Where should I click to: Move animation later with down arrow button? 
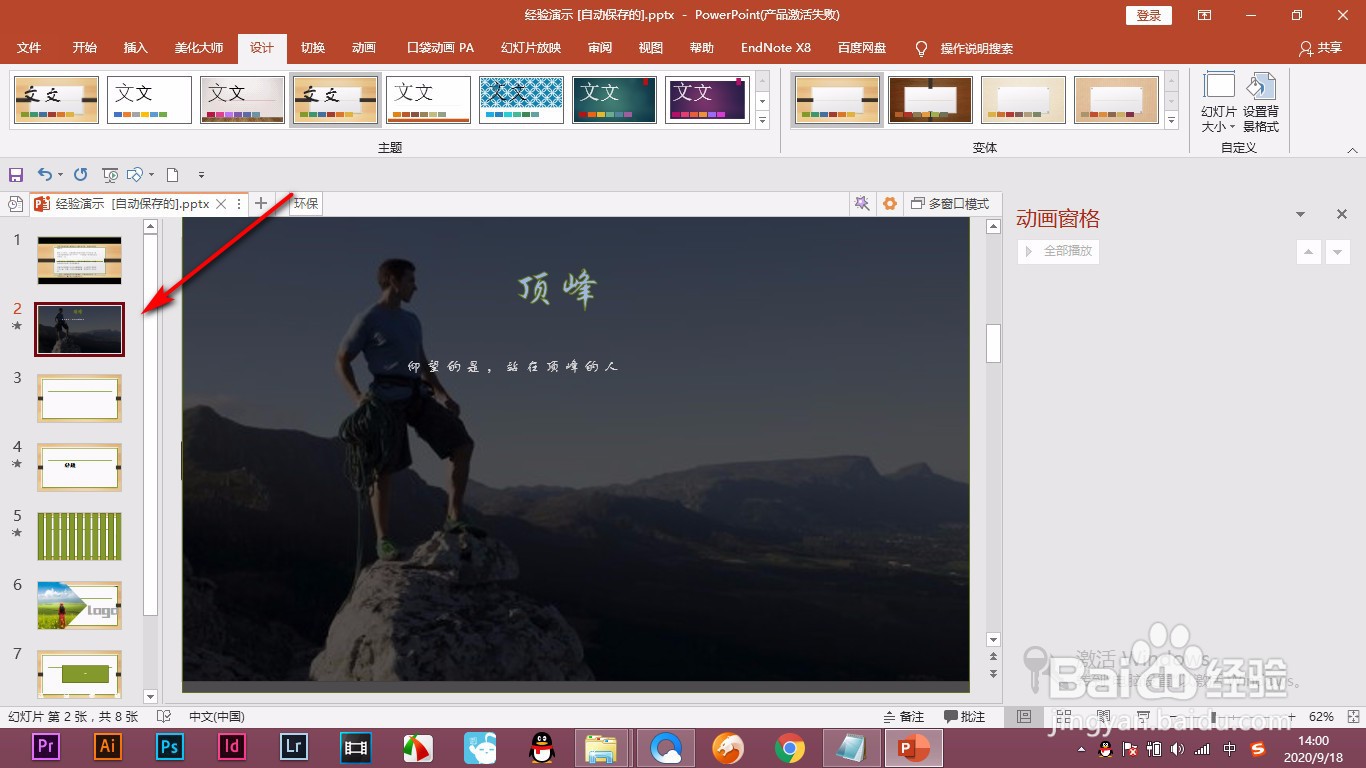(x=1338, y=252)
